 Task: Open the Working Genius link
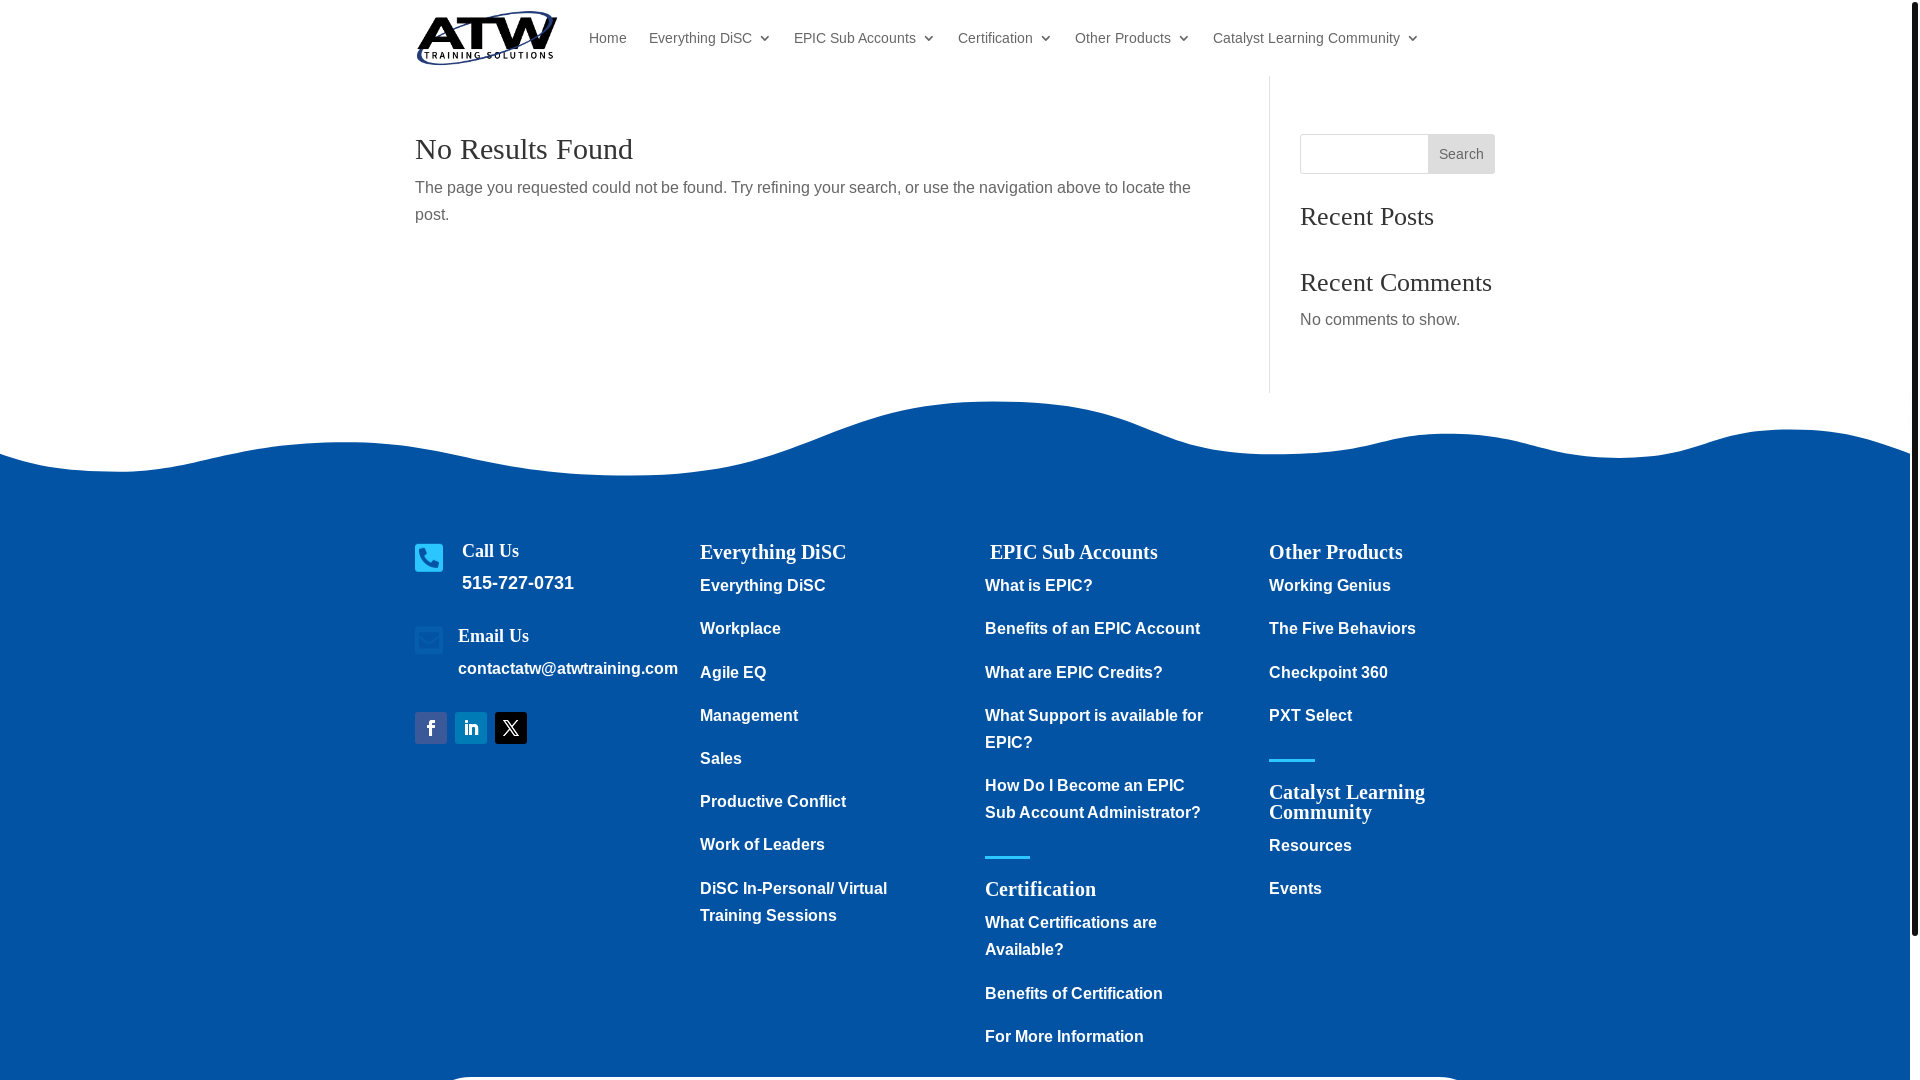tap(1330, 585)
